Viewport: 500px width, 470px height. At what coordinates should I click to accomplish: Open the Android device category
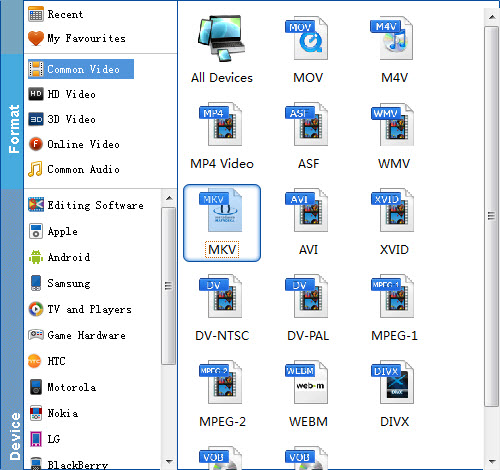[x=59, y=257]
